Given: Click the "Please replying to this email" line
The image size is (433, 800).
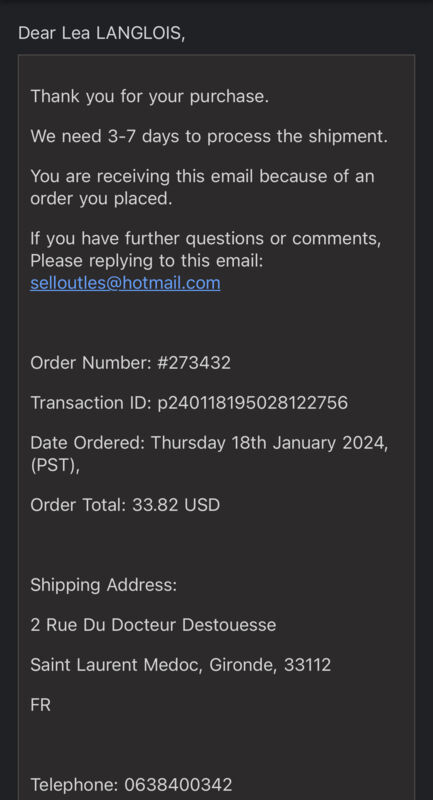Looking at the screenshot, I should (x=146, y=261).
